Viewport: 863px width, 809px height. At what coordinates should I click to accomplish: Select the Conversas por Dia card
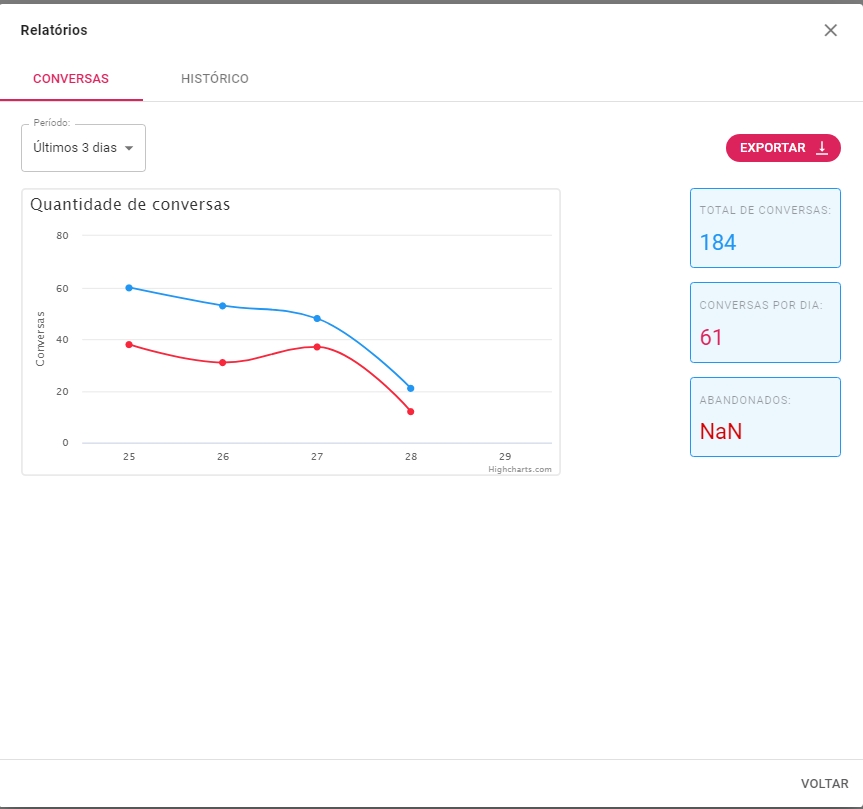[765, 322]
